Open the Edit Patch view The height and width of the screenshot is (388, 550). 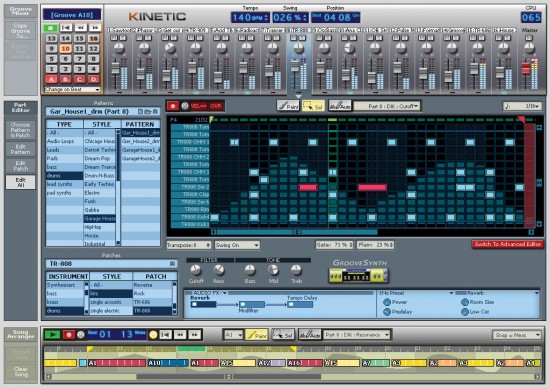tap(20, 166)
